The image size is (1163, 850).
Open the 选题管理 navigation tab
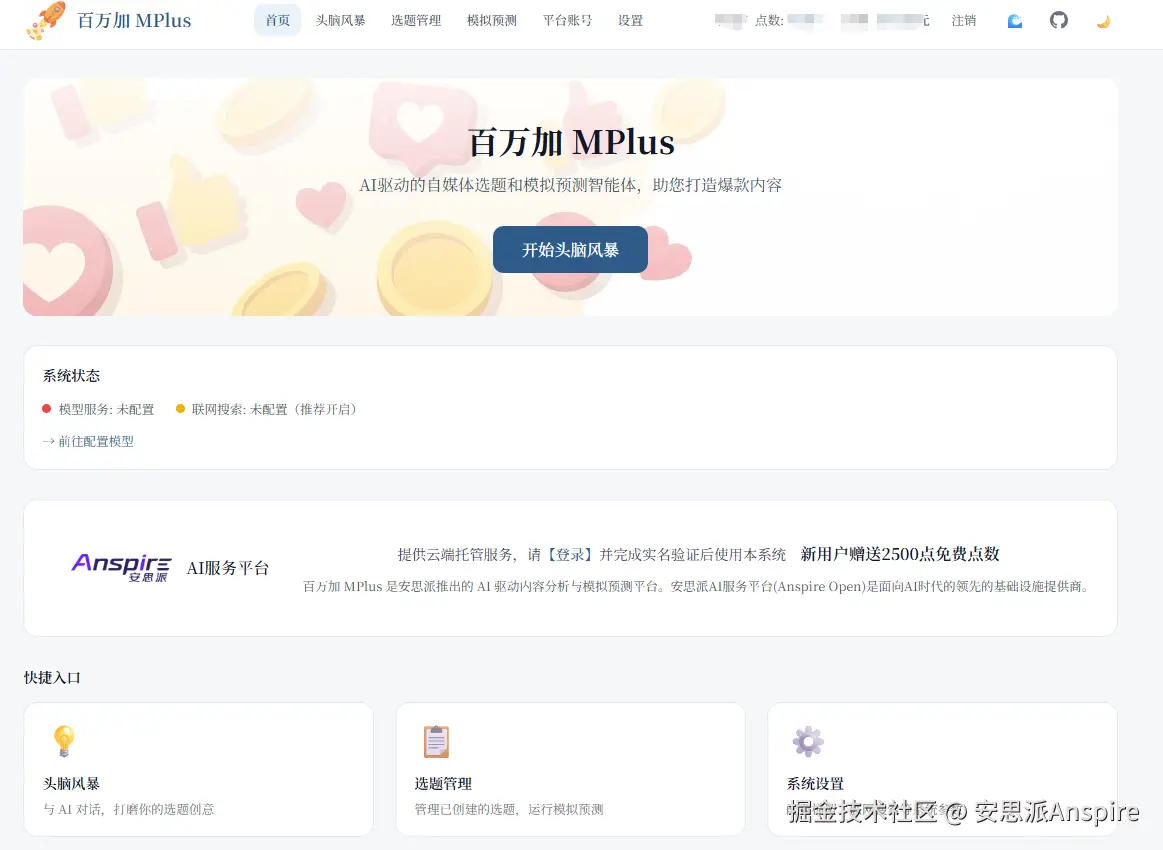(x=416, y=20)
